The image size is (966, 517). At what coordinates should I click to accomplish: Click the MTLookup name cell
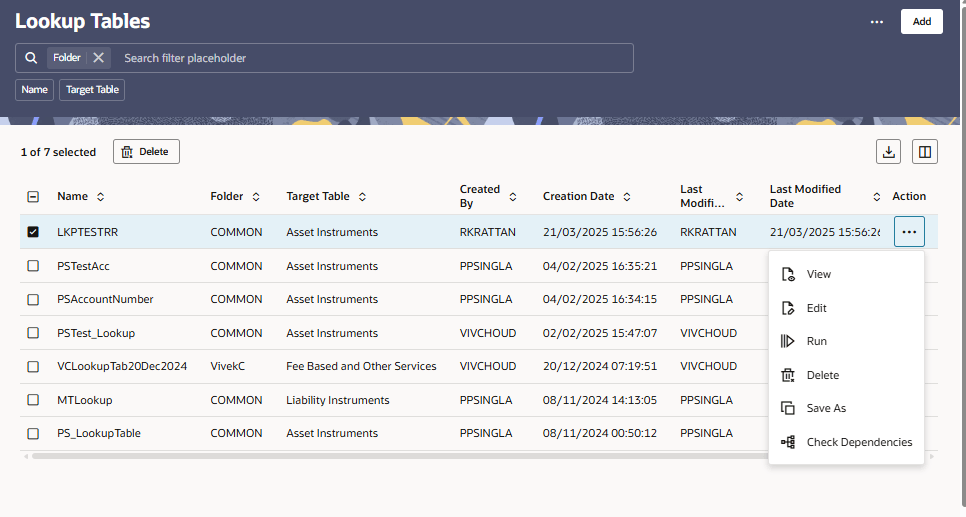click(84, 401)
